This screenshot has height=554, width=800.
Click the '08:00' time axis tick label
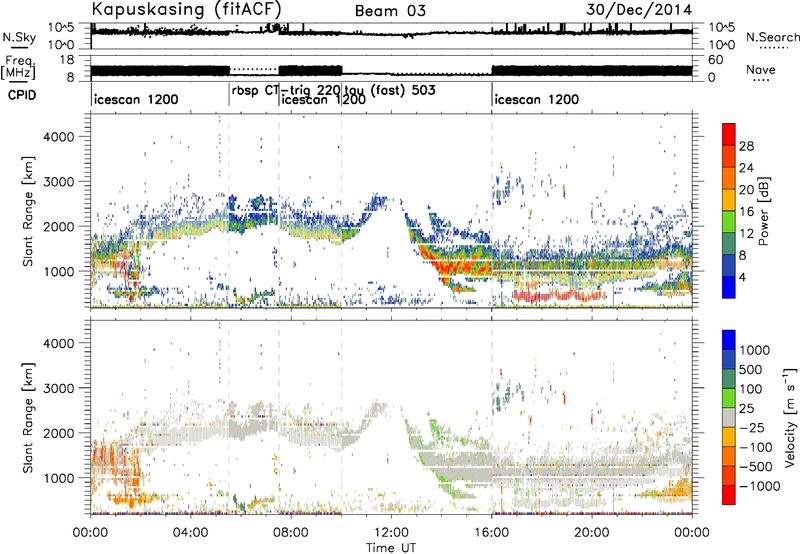tap(291, 532)
